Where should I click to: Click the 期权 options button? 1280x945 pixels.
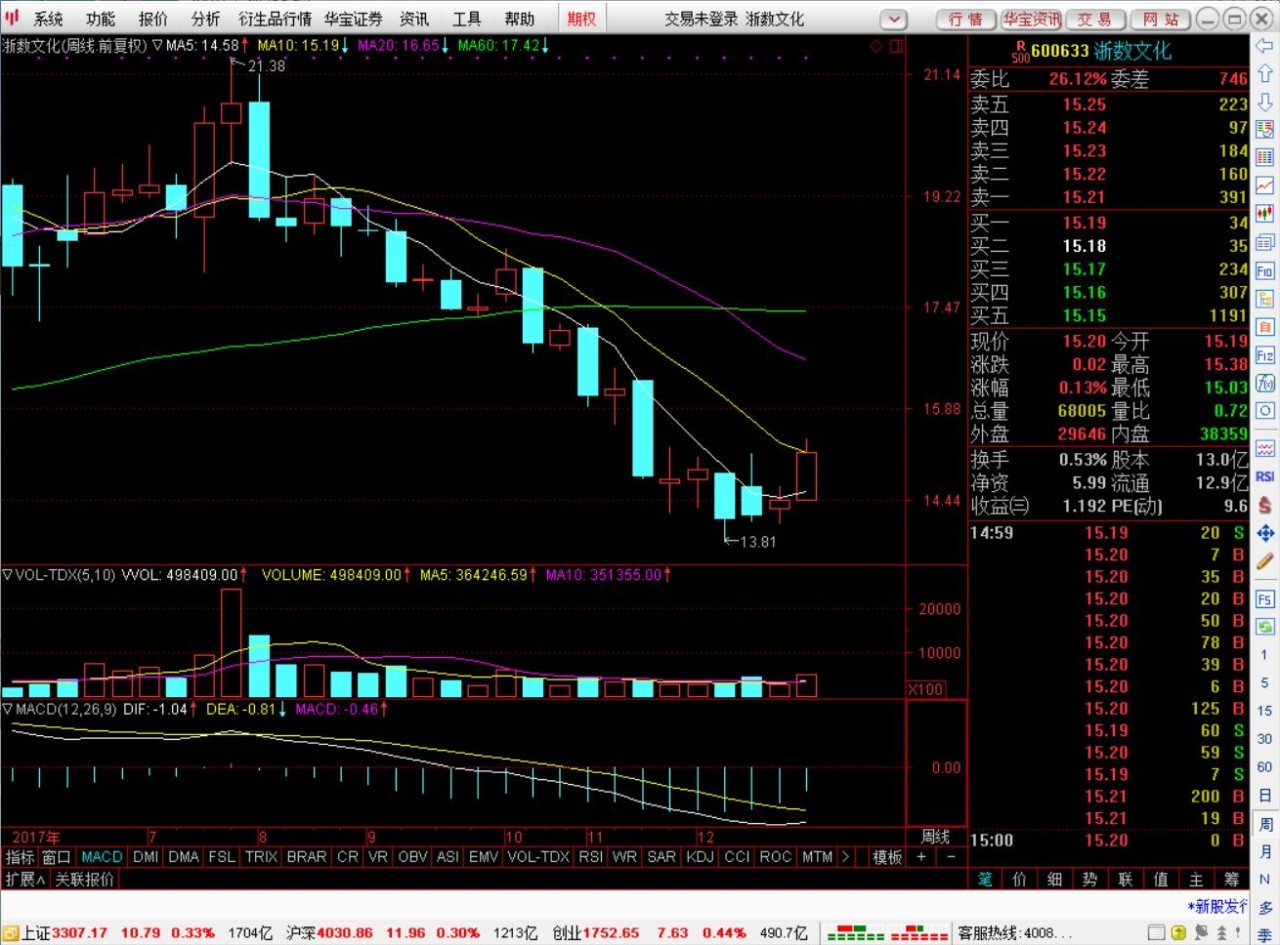(x=581, y=19)
